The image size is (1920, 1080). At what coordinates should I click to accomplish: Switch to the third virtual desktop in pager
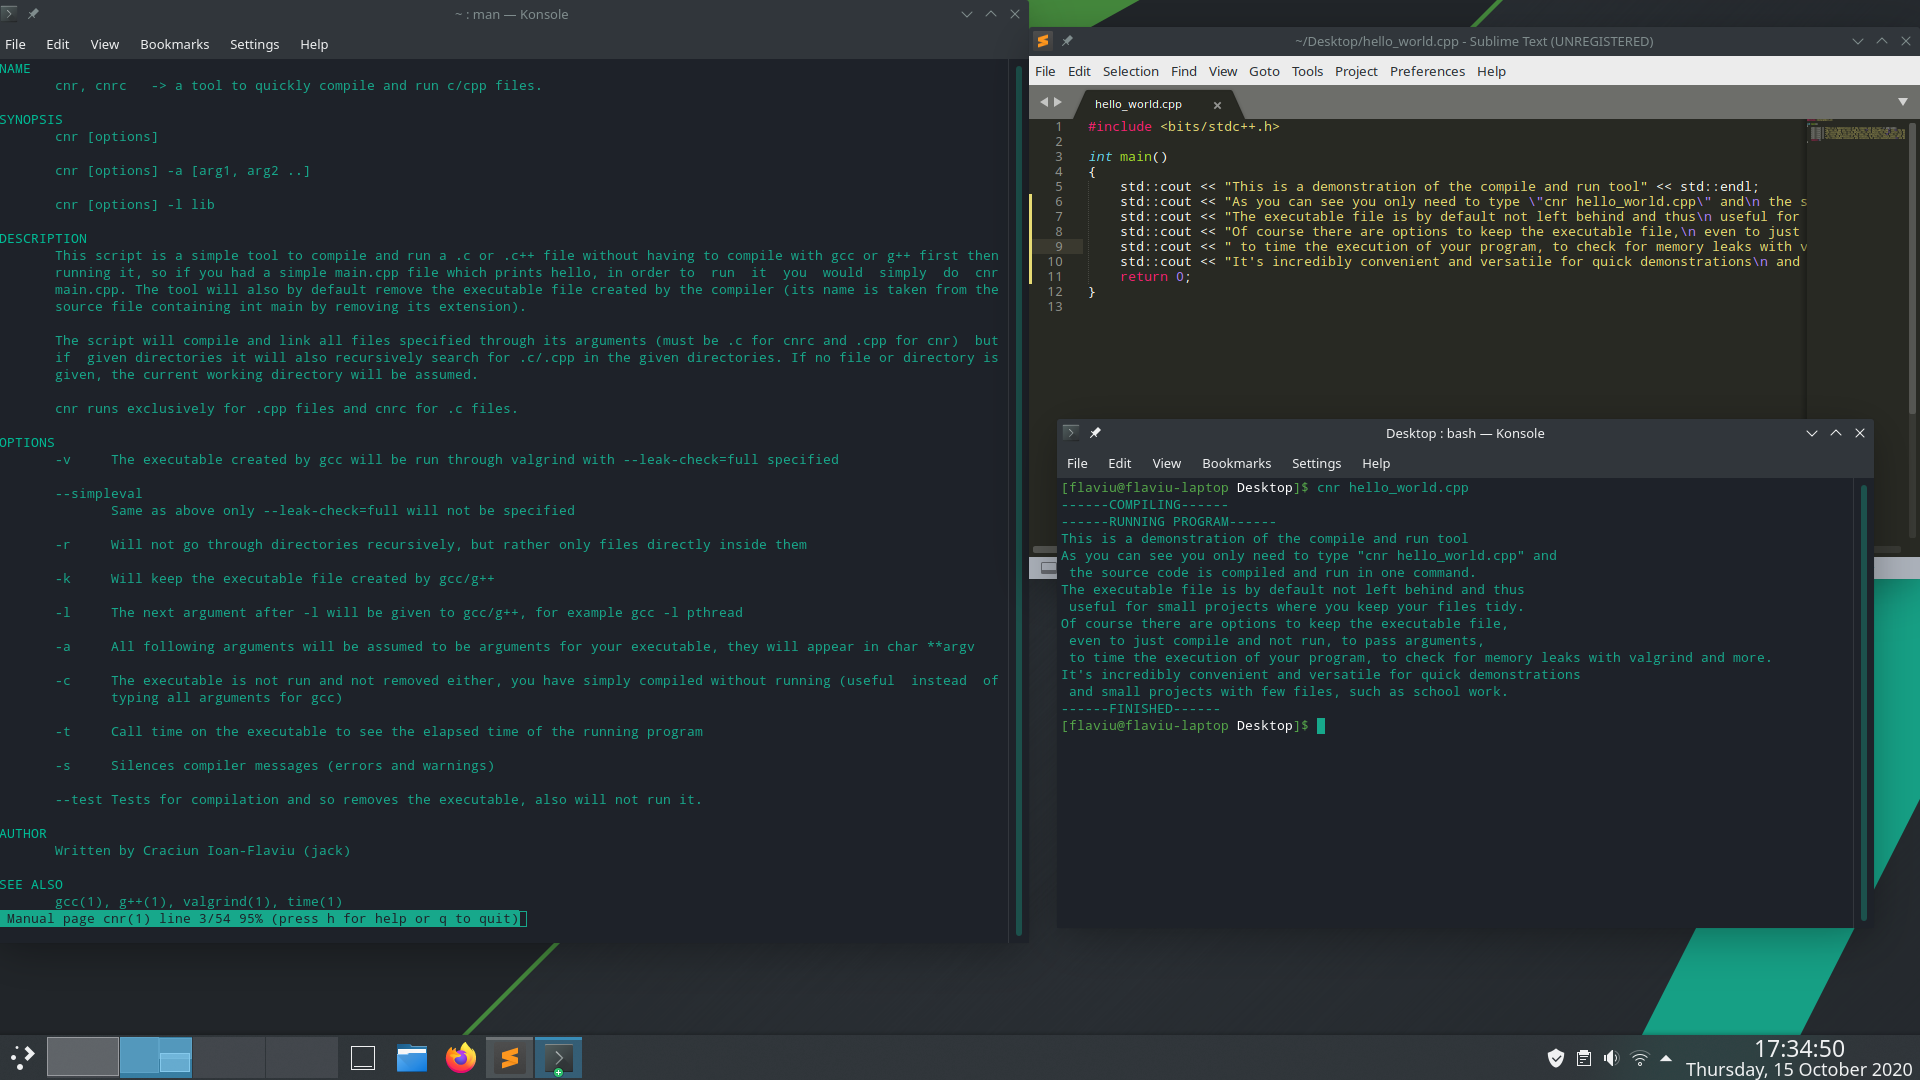point(229,1057)
